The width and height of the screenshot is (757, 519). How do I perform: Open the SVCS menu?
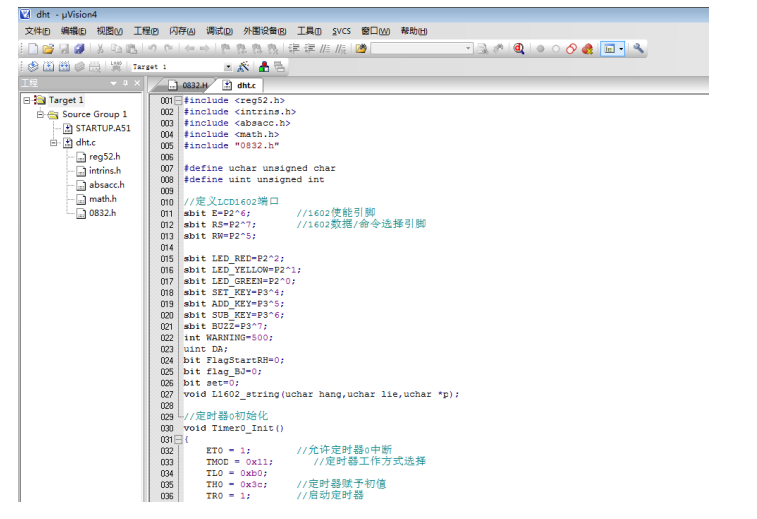[341, 31]
